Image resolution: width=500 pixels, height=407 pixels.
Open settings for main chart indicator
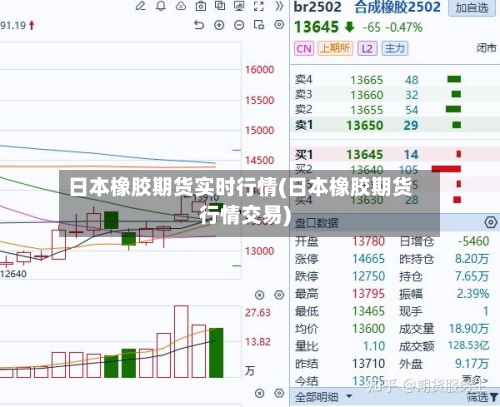pyautogui.click(x=279, y=295)
